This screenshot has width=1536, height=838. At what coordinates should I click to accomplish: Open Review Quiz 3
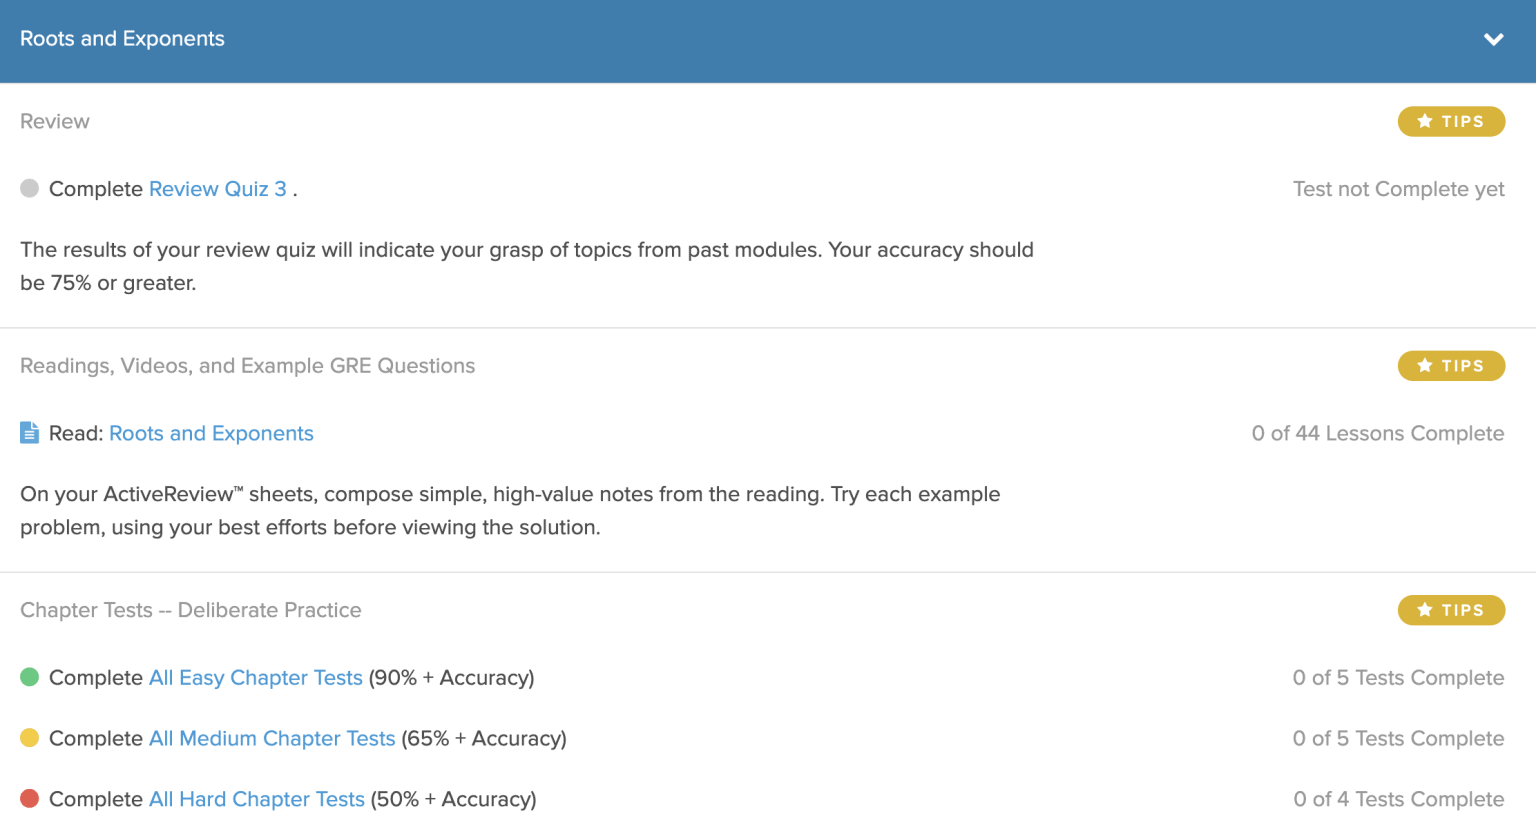click(x=217, y=188)
